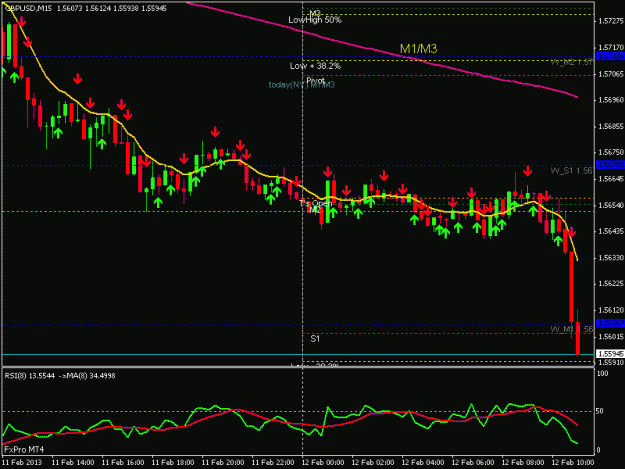Image resolution: width=625 pixels, height=469 pixels.
Task: Click 1.56330 on the price axis
Action: [x=611, y=258]
